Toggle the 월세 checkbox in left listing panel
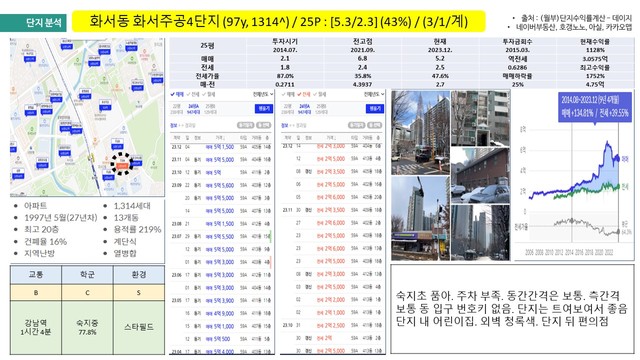640x360 pixels. coord(209,94)
